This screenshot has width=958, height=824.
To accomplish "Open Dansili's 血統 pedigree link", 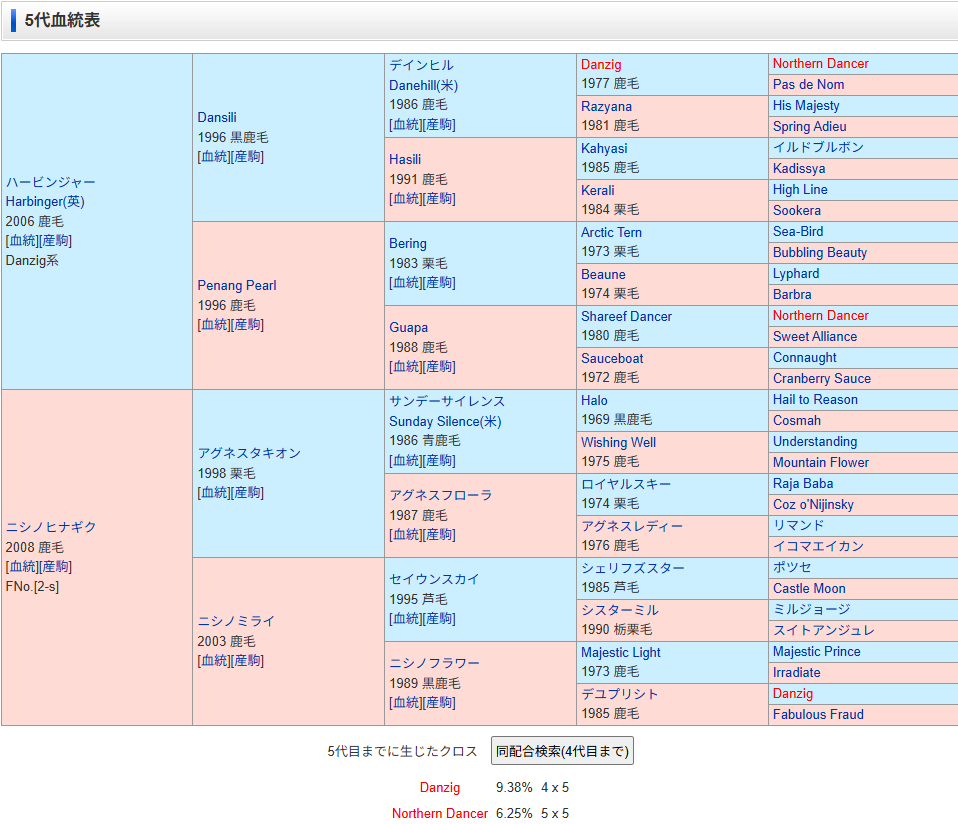I will (214, 156).
